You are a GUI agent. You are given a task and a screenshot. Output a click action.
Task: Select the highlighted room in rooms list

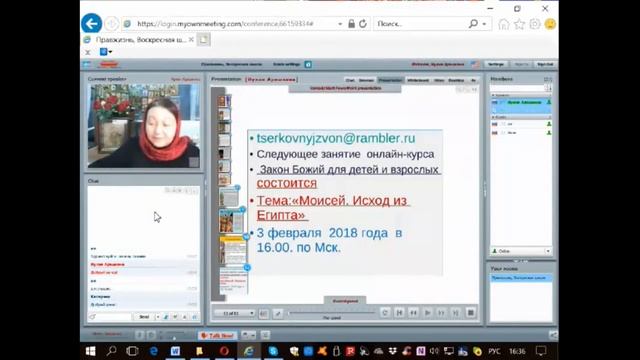[x=521, y=278]
